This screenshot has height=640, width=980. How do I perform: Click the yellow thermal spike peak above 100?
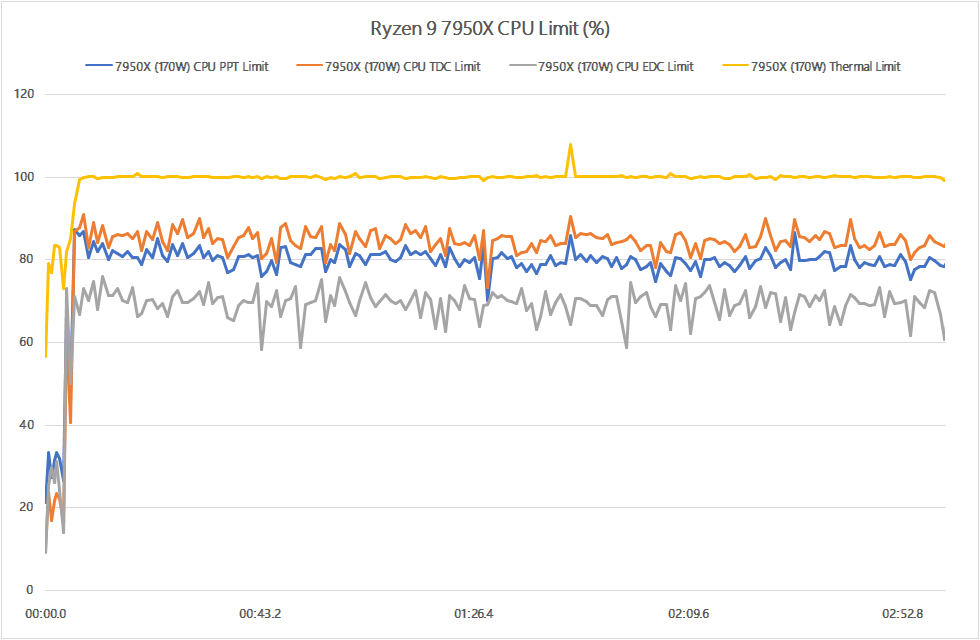tap(570, 145)
